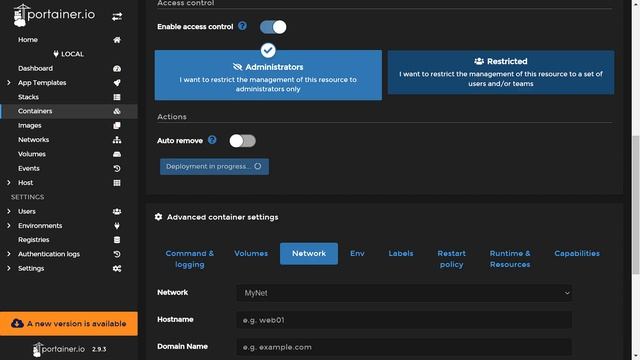
Task: Open Networks in the sidebar
Action: click(33, 140)
